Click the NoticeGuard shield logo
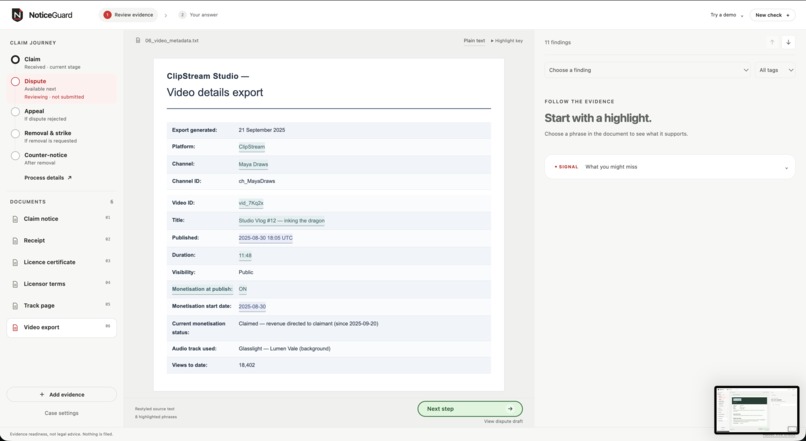Viewport: 806px width, 441px height. tap(17, 15)
